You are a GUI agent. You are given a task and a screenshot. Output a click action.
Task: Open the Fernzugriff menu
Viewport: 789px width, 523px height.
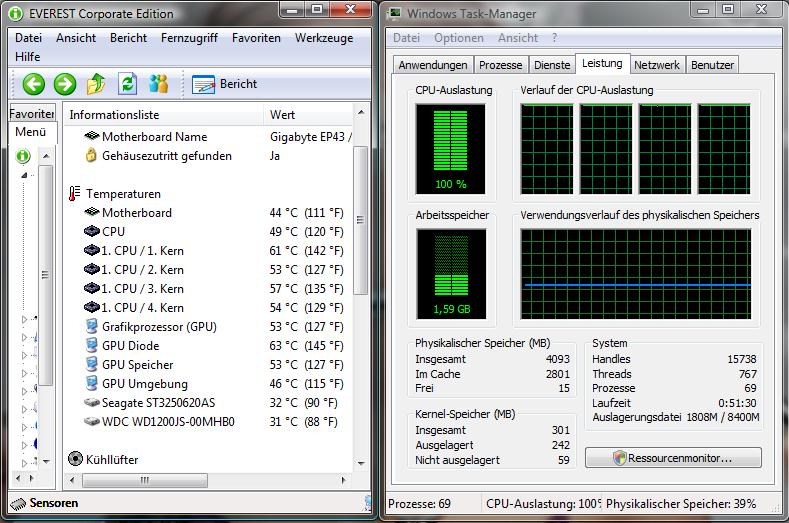coord(189,38)
